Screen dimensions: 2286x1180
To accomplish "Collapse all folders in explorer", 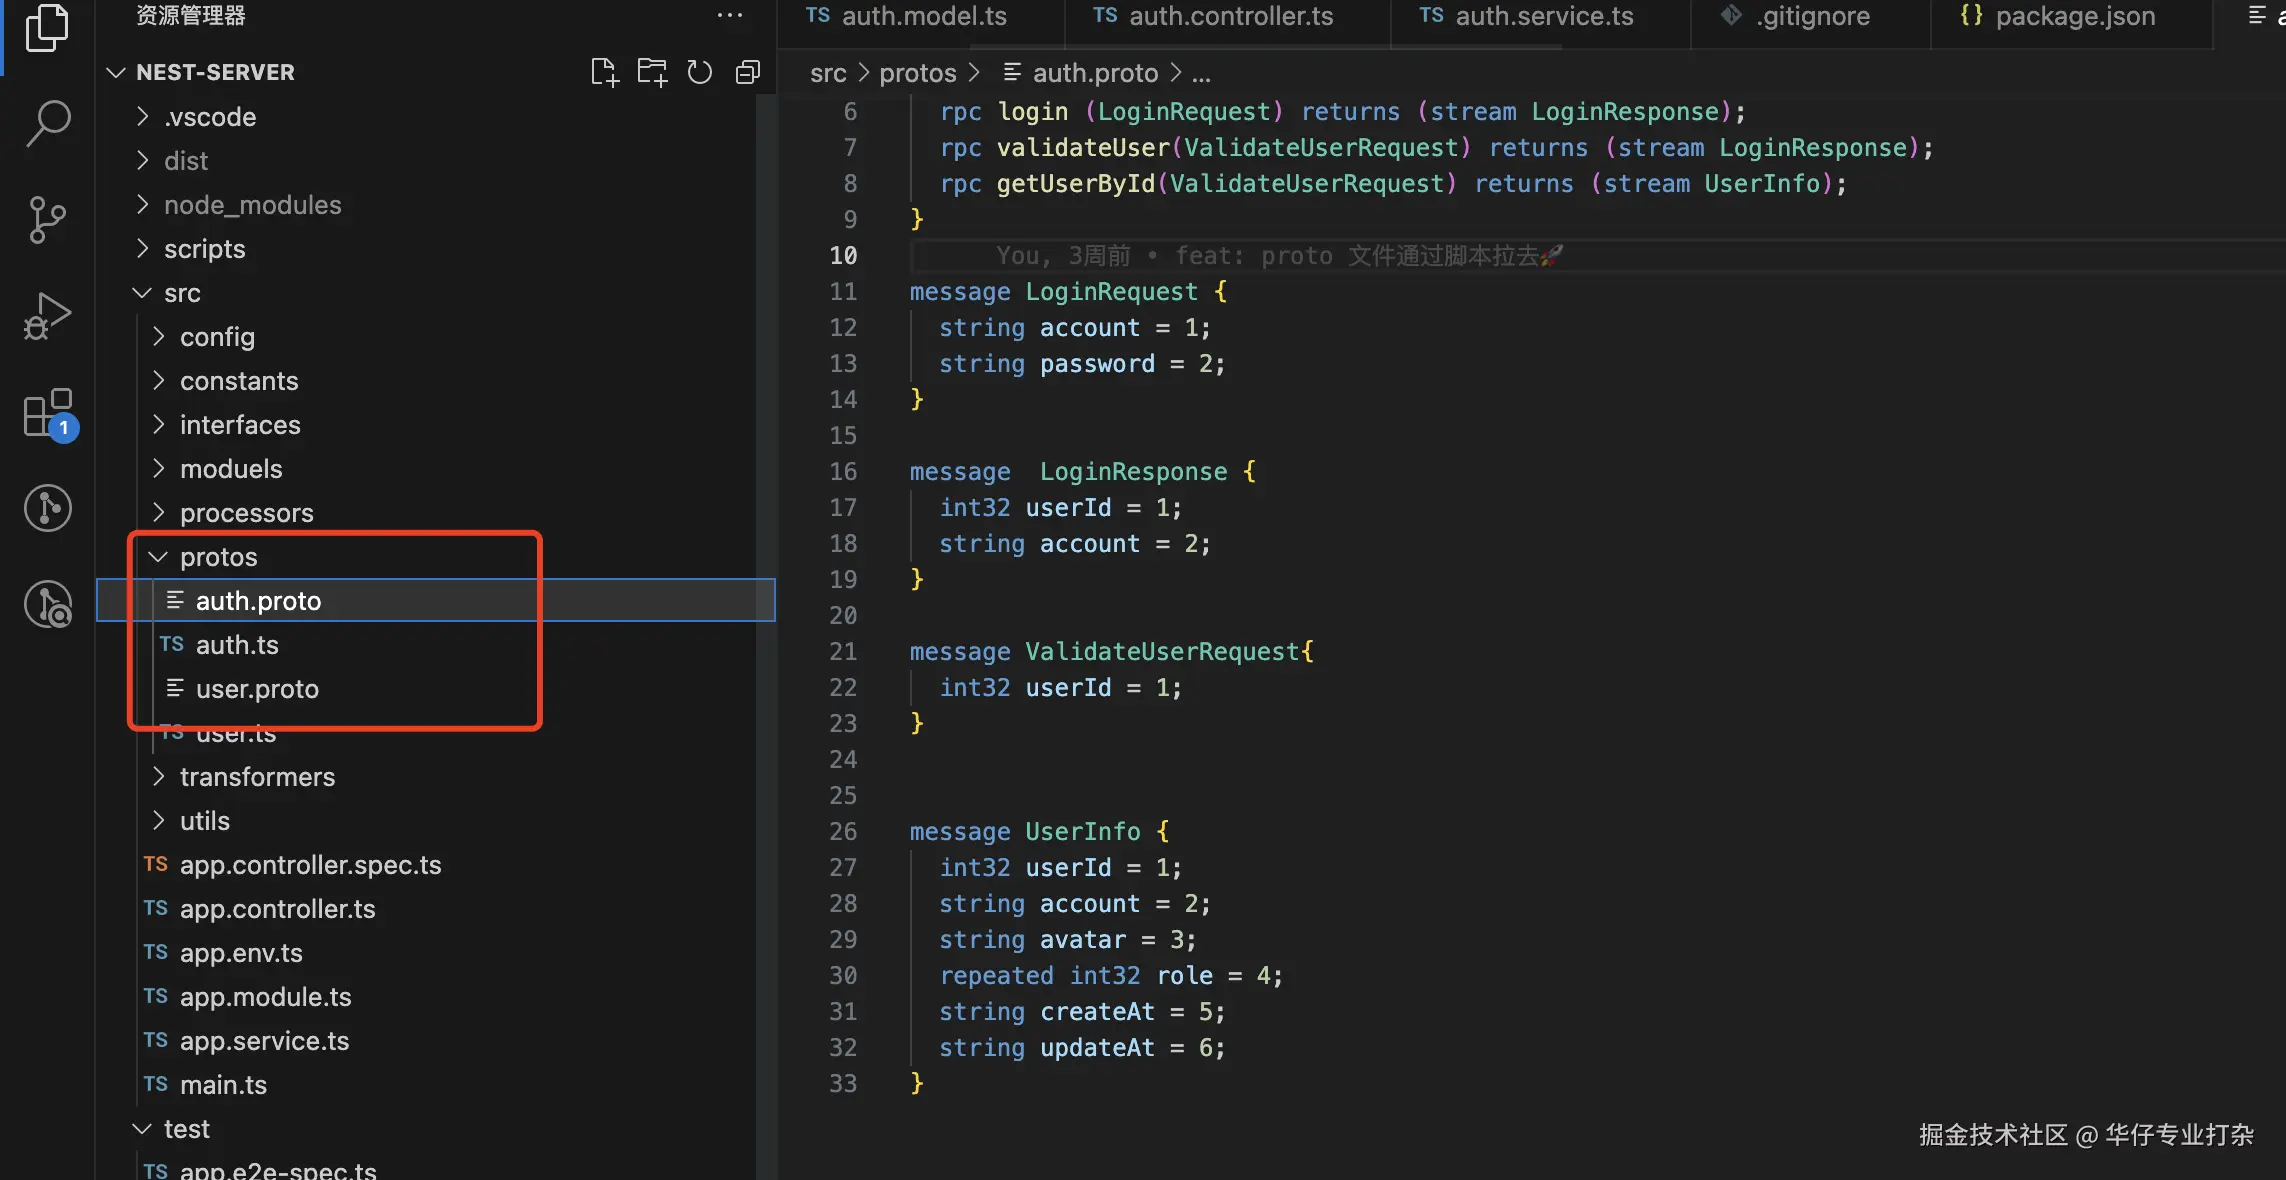I will point(748,72).
